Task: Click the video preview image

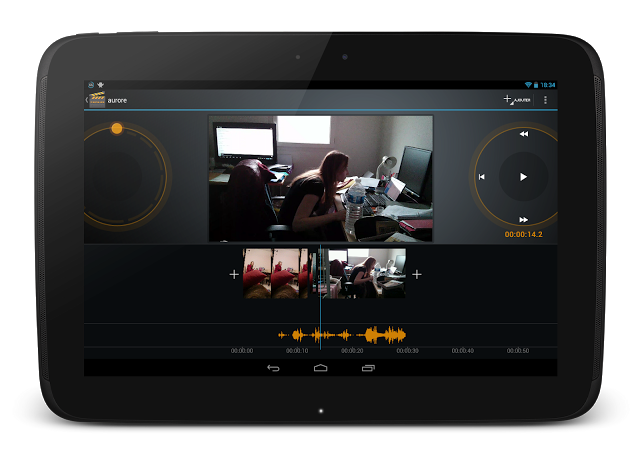Action: click(x=320, y=178)
